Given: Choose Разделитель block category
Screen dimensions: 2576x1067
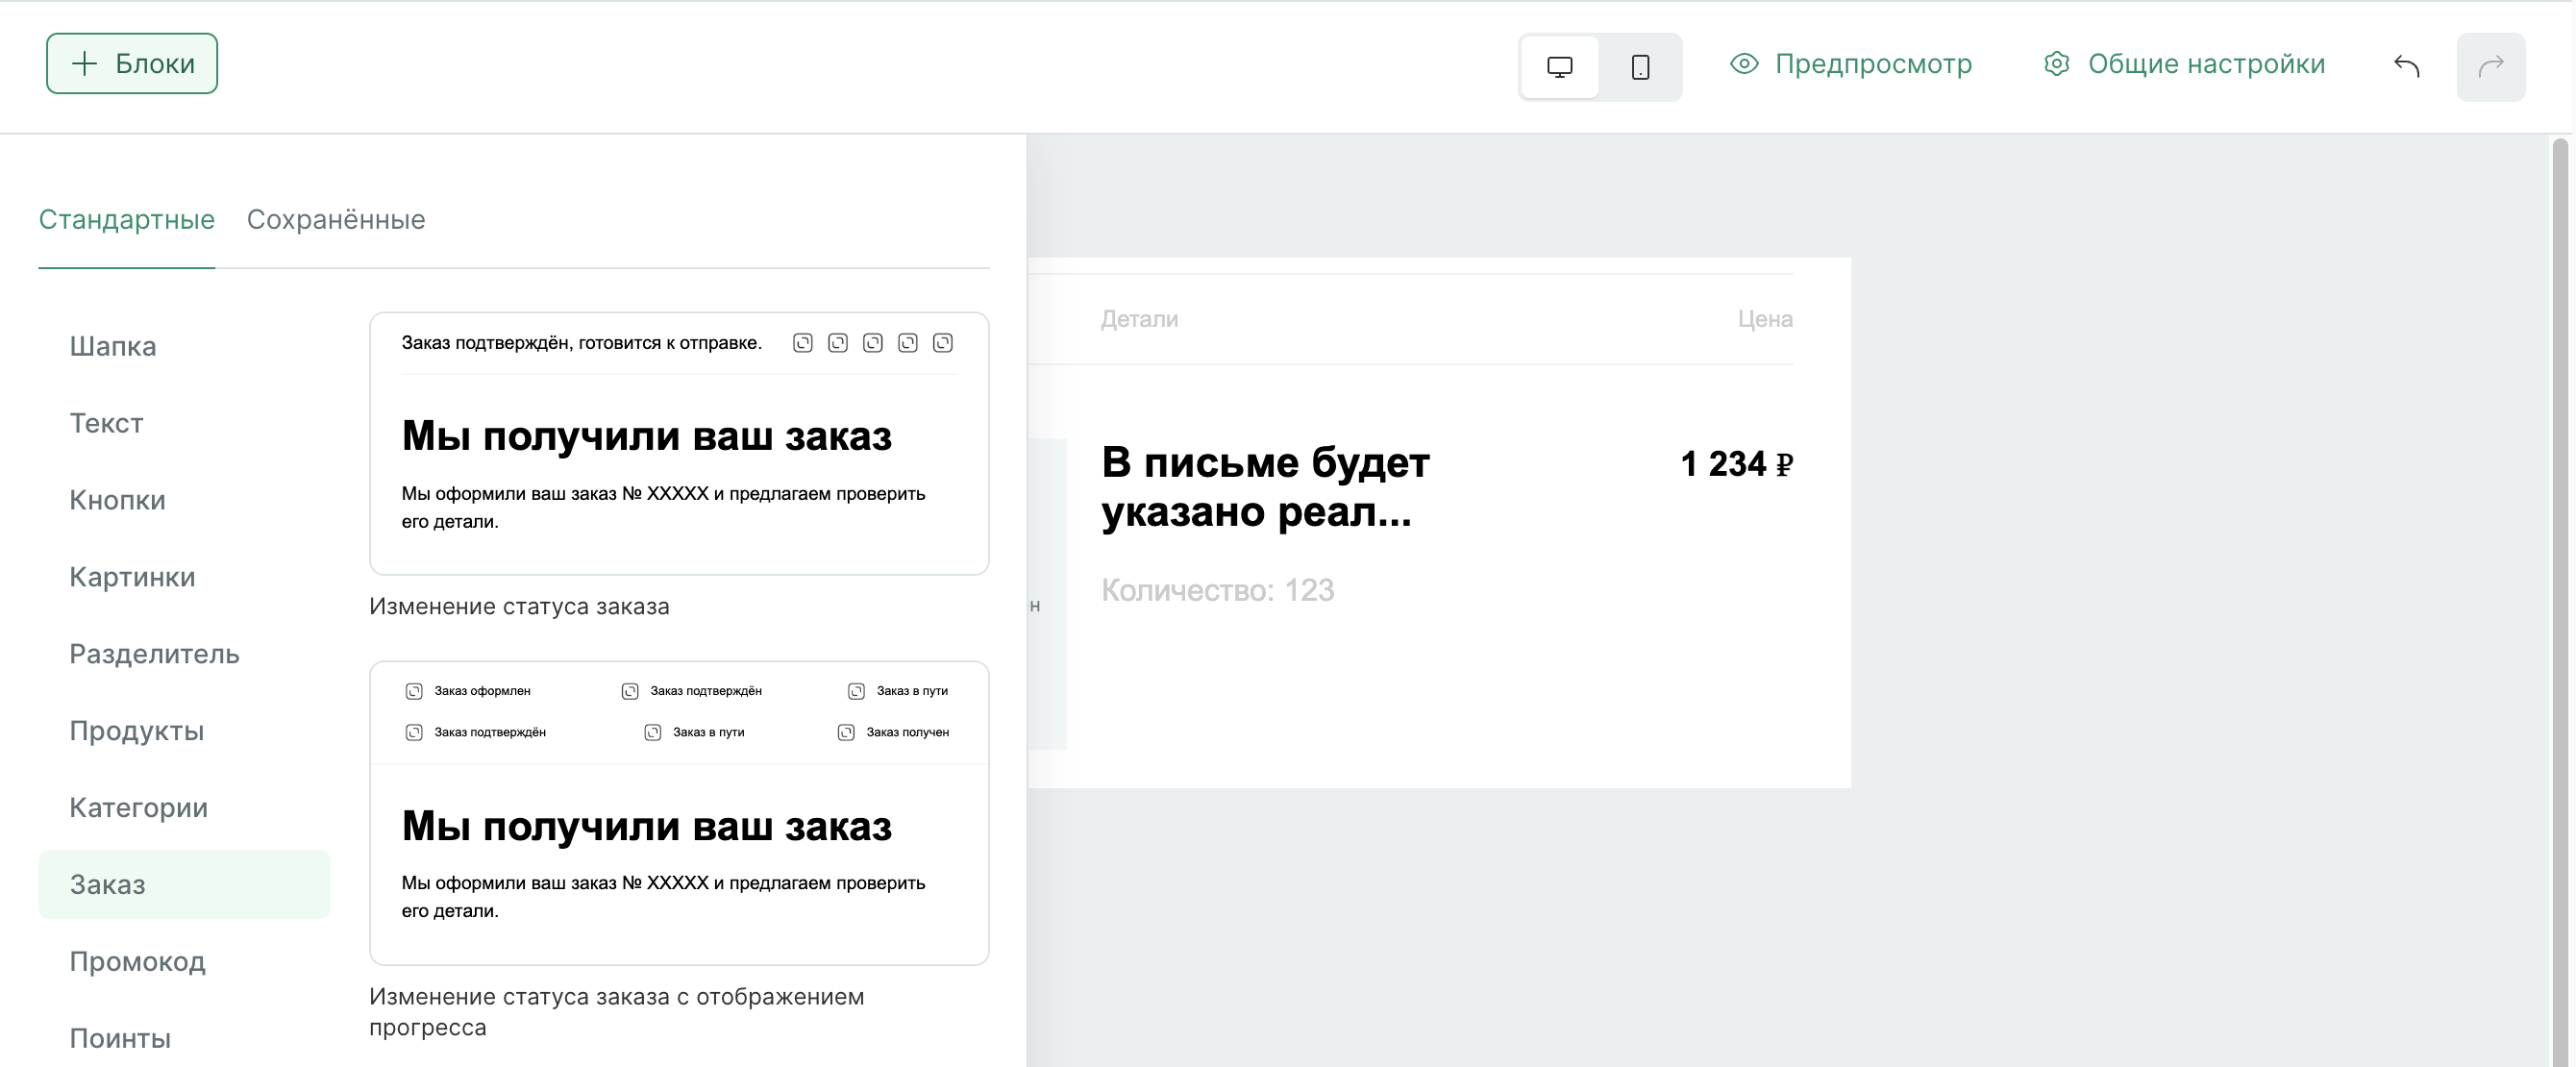Looking at the screenshot, I should point(184,654).
